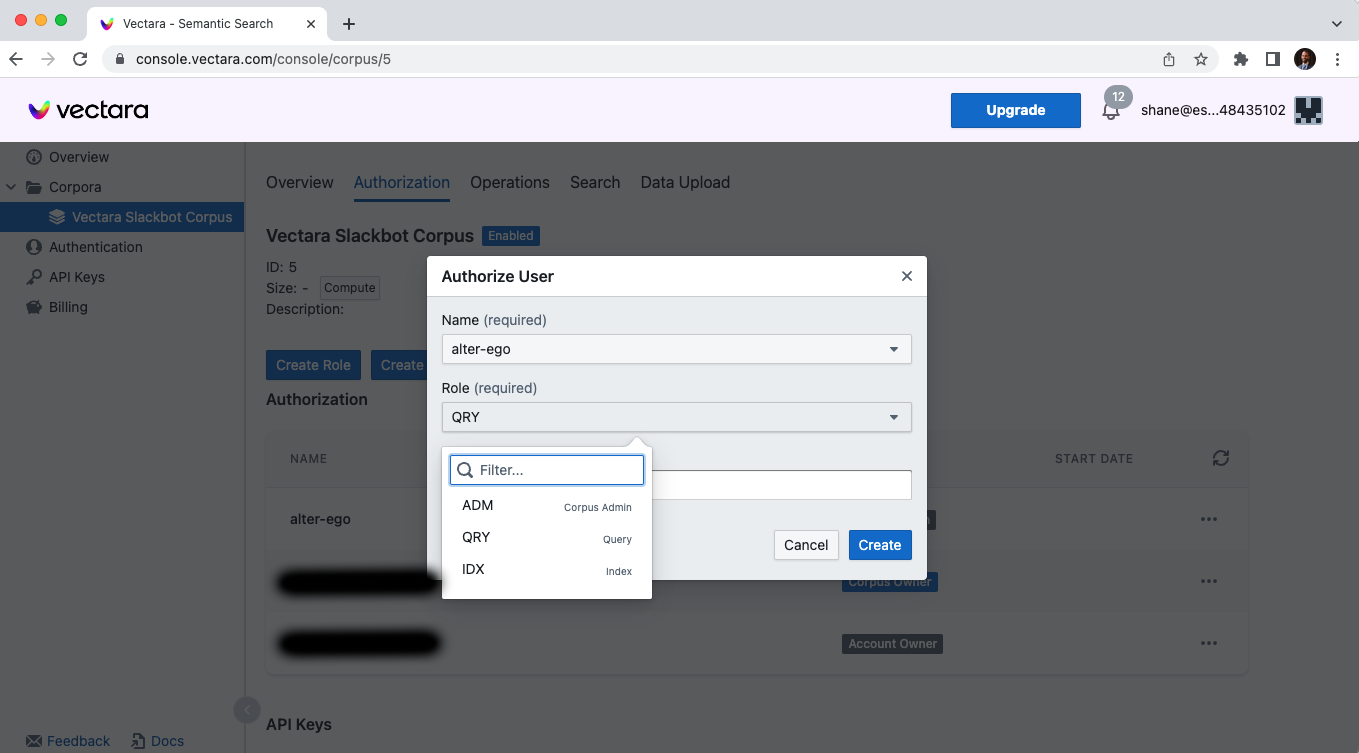Collapse the Corpora tree section
This screenshot has height=753, width=1359.
click(11, 187)
